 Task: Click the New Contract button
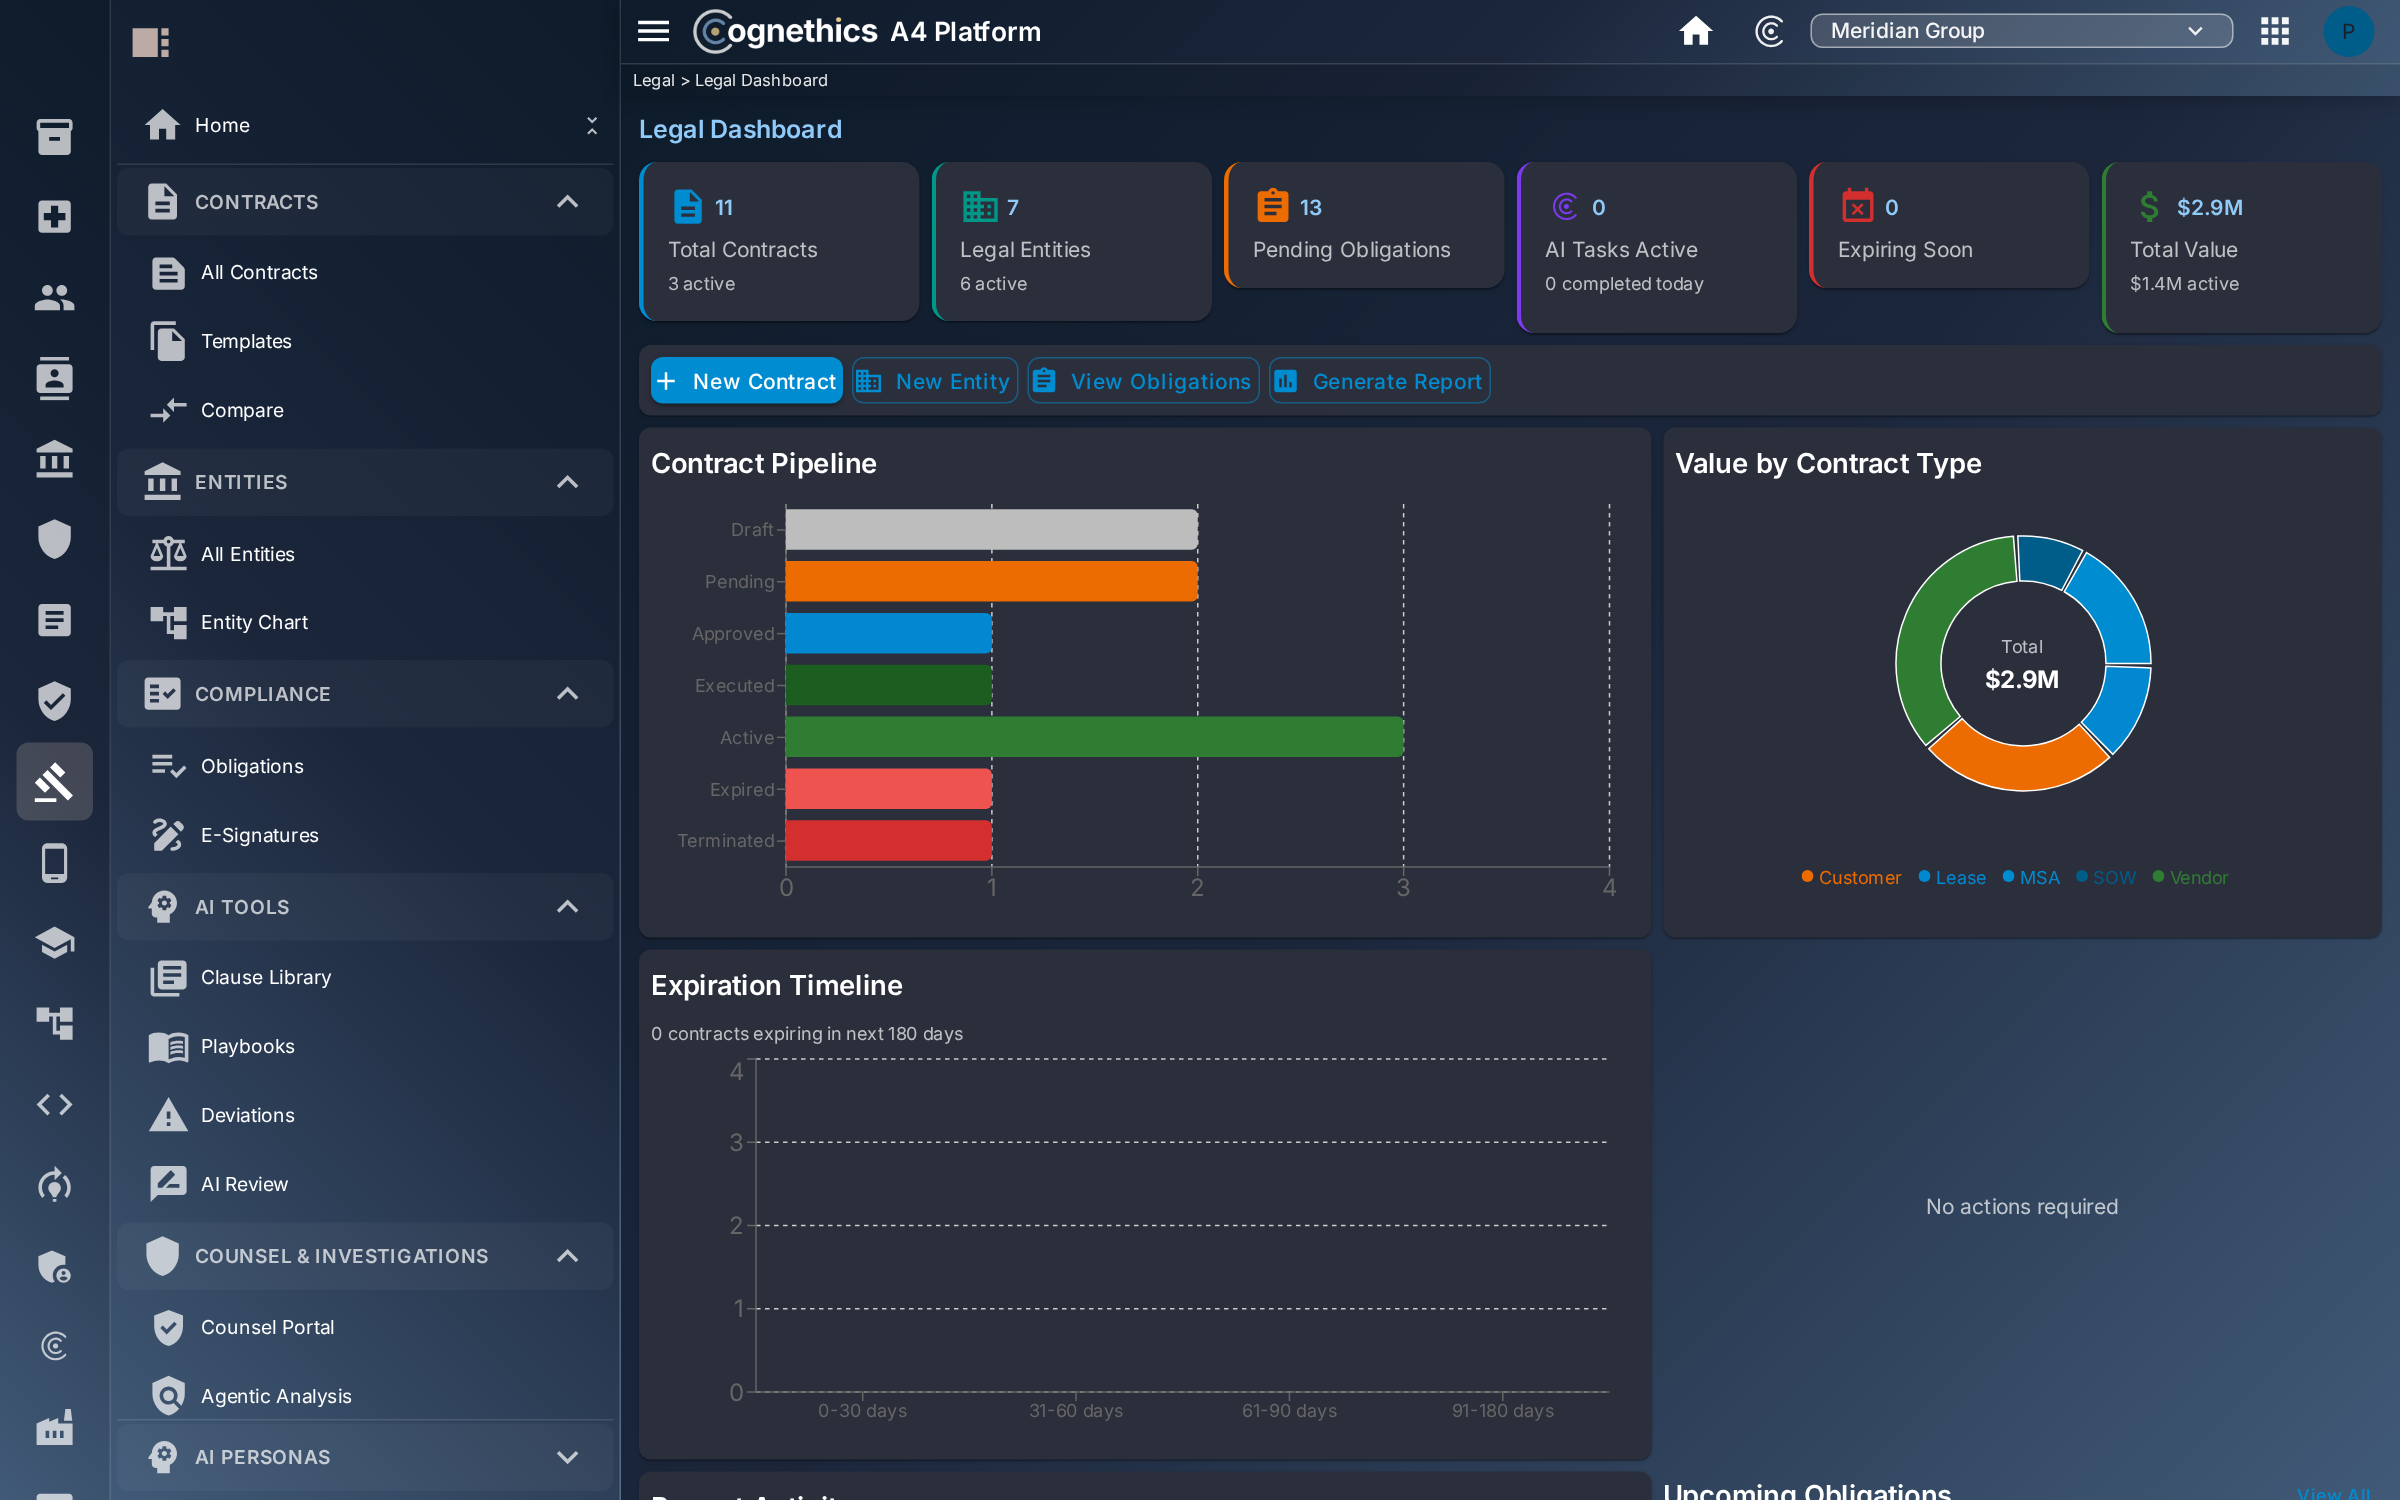click(x=746, y=381)
